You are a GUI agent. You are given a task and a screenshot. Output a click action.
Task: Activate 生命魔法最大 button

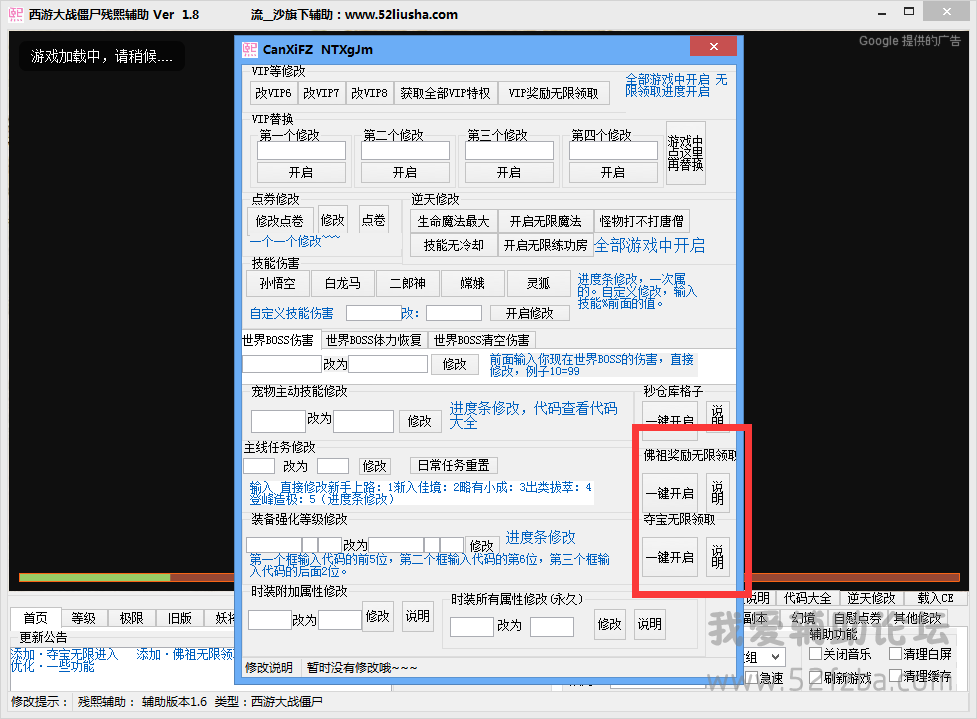454,221
